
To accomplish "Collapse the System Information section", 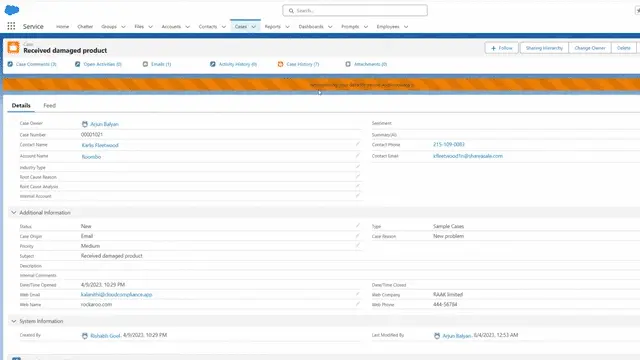I will [x=13, y=321].
